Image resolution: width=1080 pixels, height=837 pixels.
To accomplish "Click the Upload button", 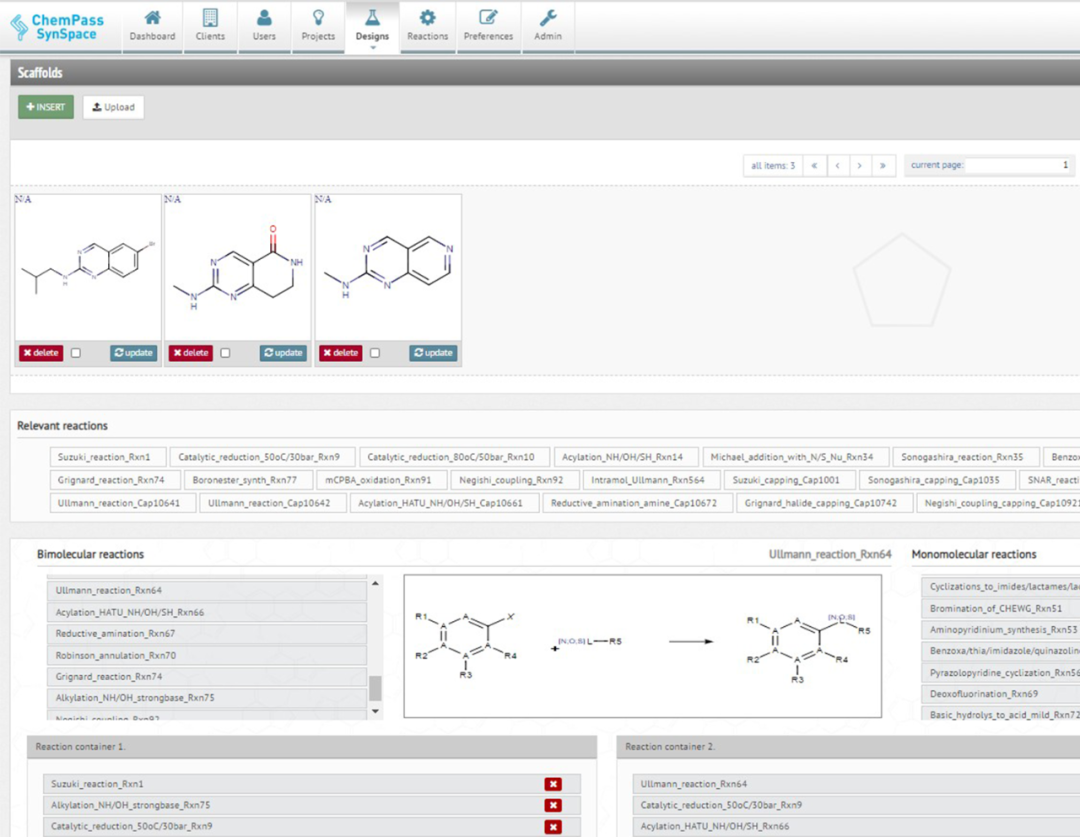I will (113, 107).
